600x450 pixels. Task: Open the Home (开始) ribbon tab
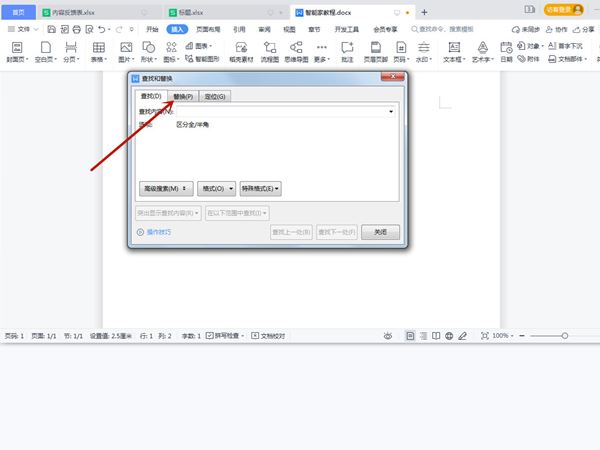tap(152, 29)
